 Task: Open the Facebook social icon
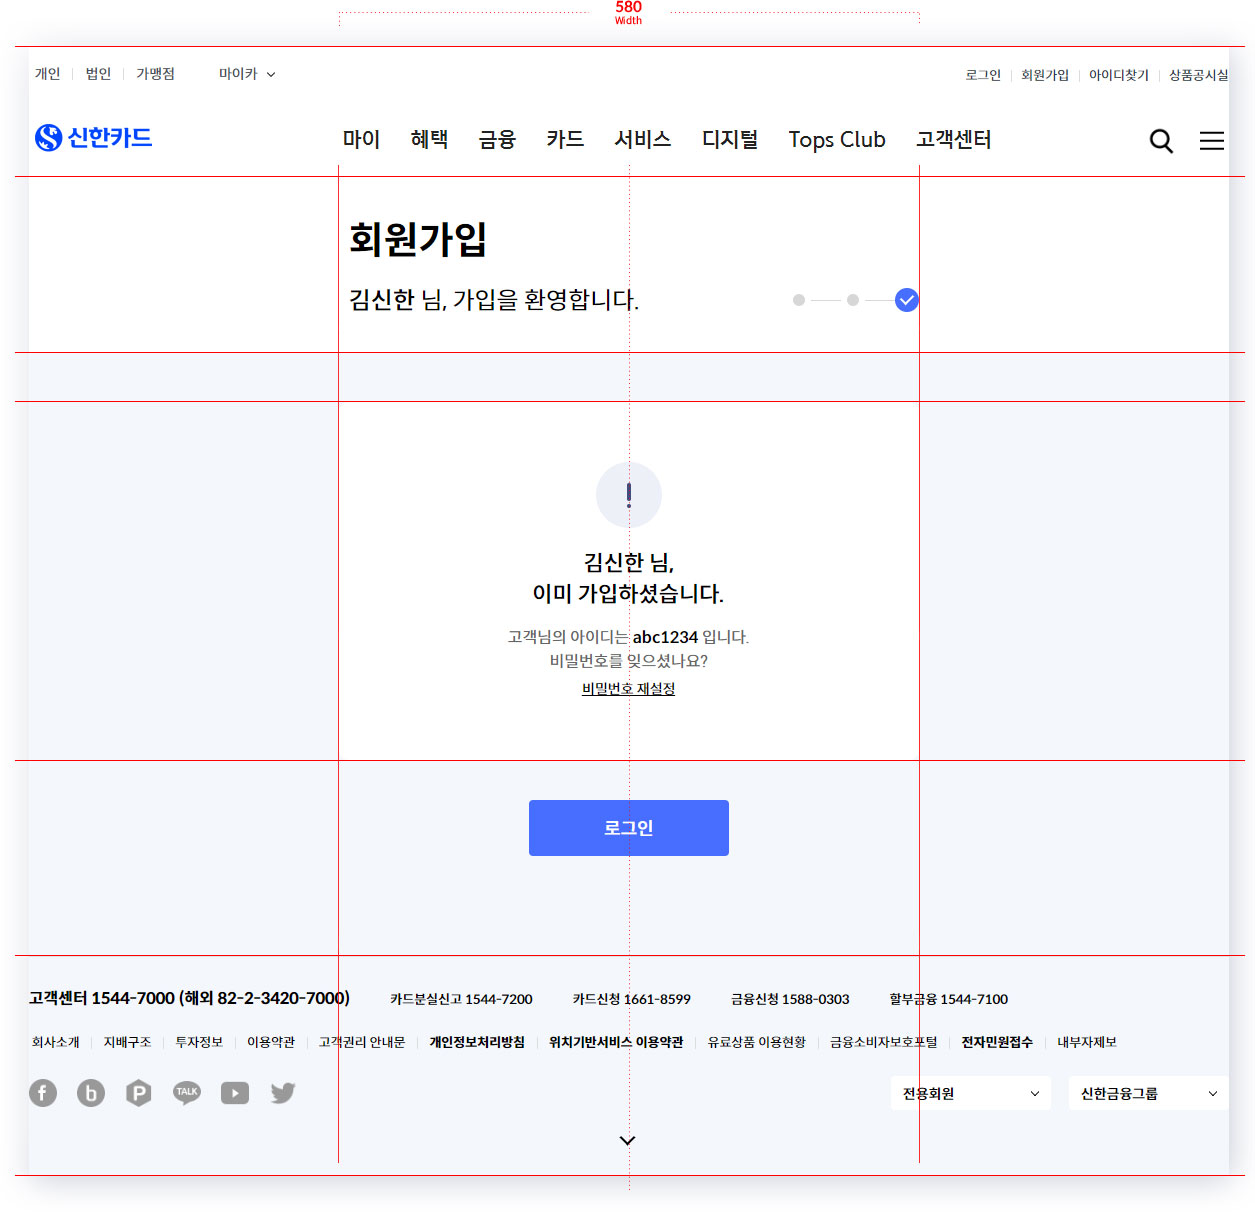click(x=43, y=1093)
